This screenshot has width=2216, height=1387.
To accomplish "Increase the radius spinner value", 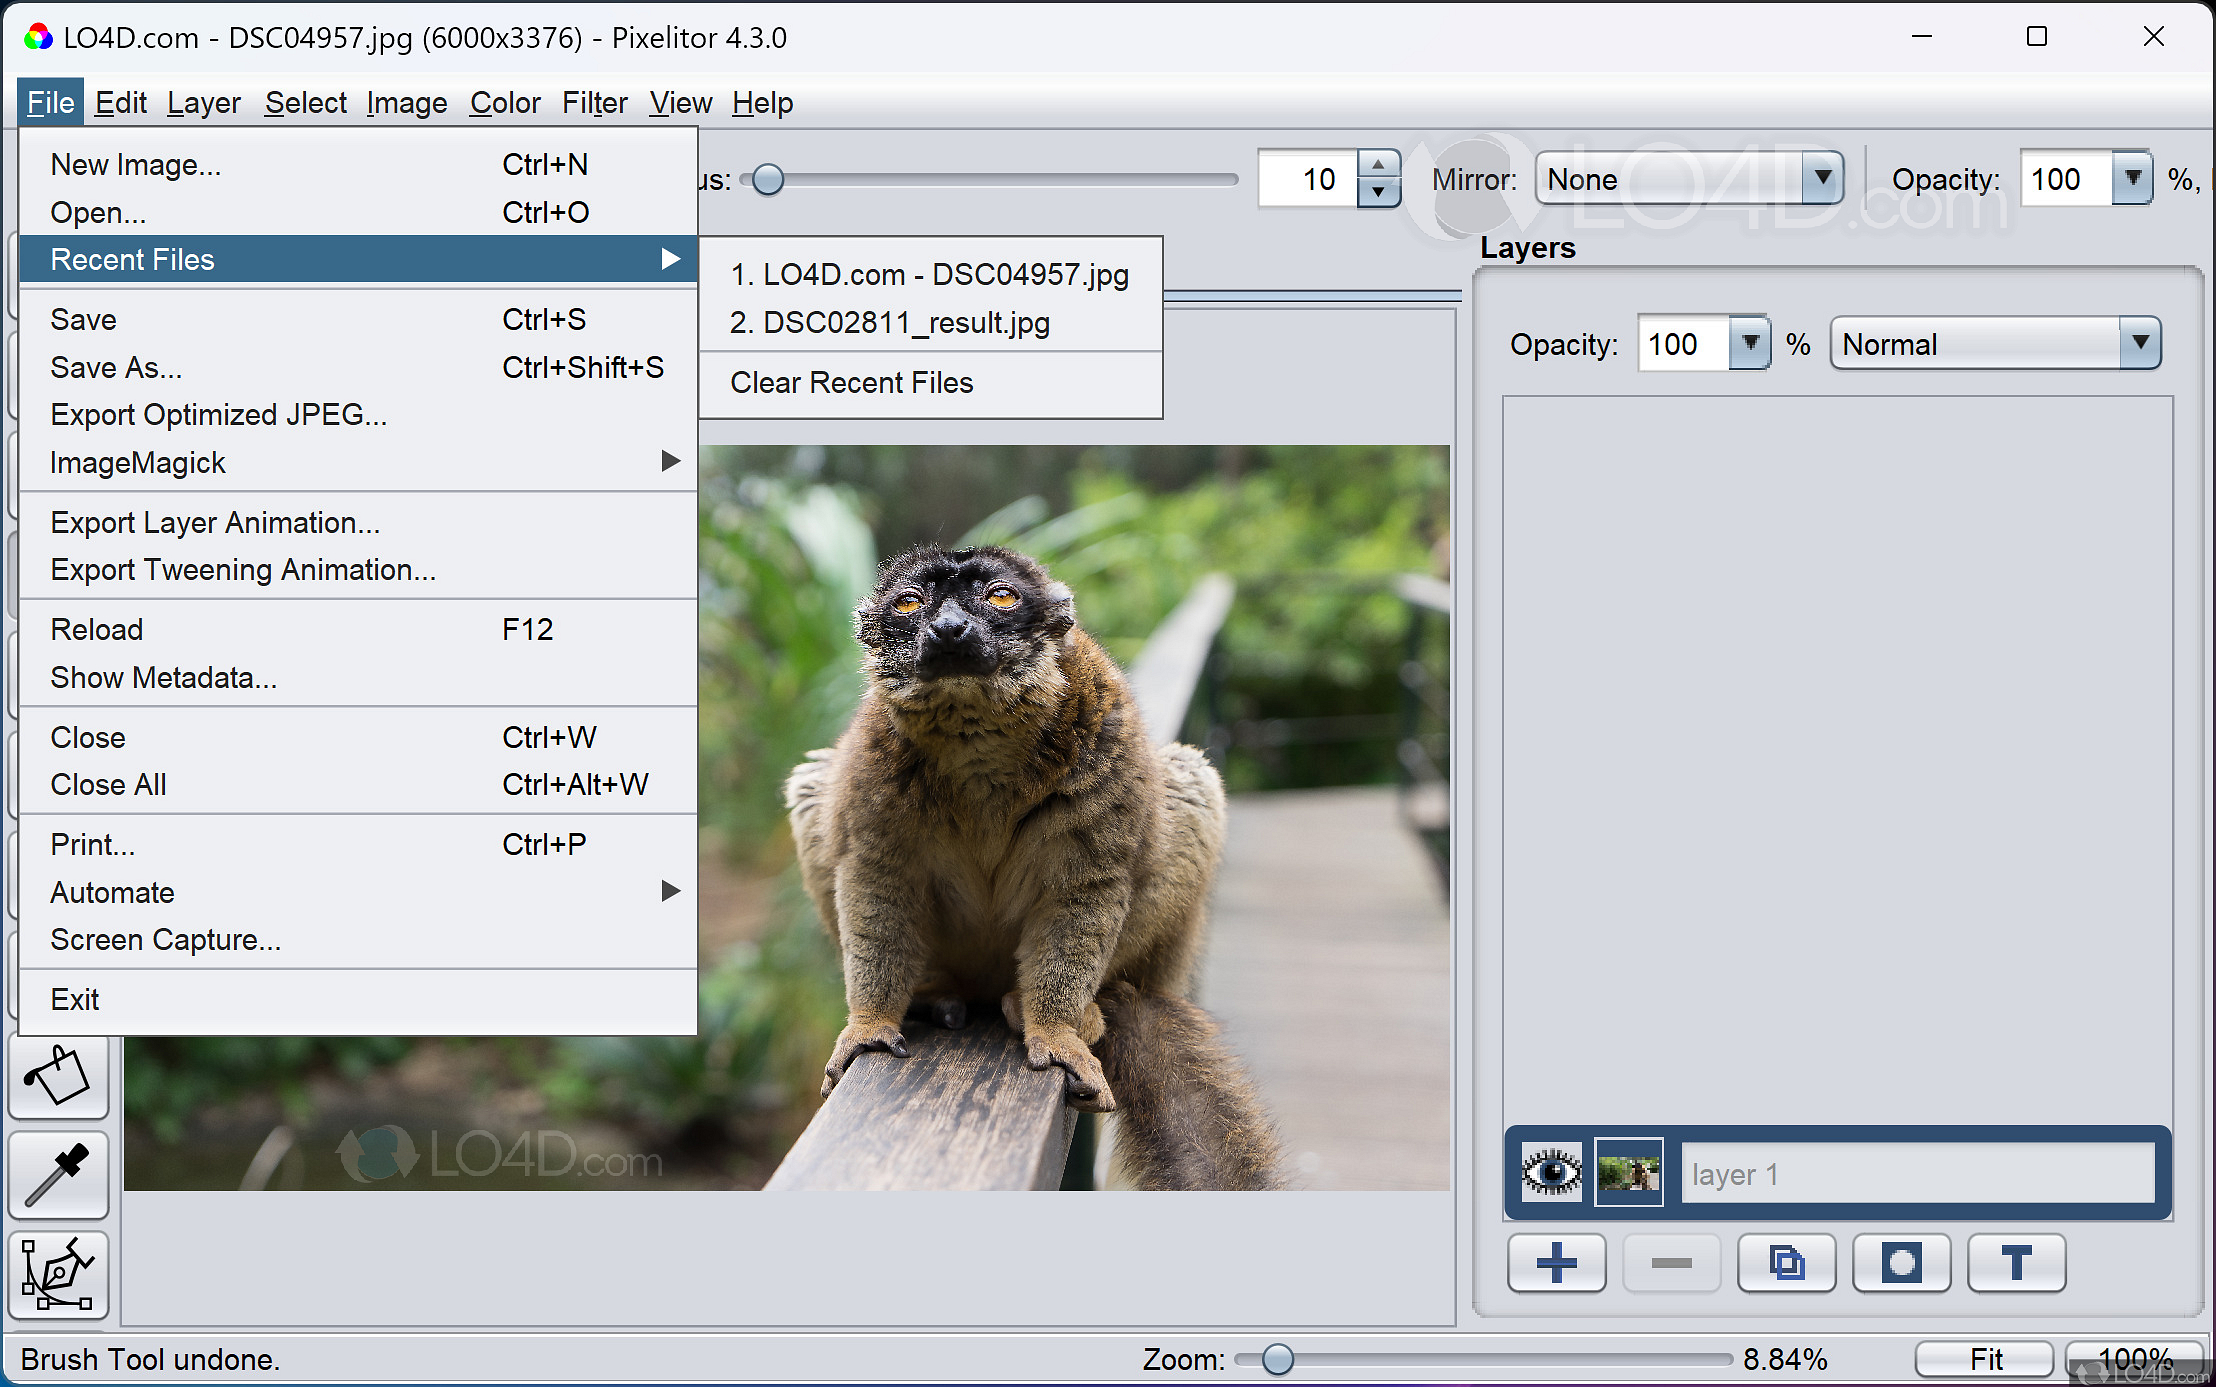I will point(1378,165).
